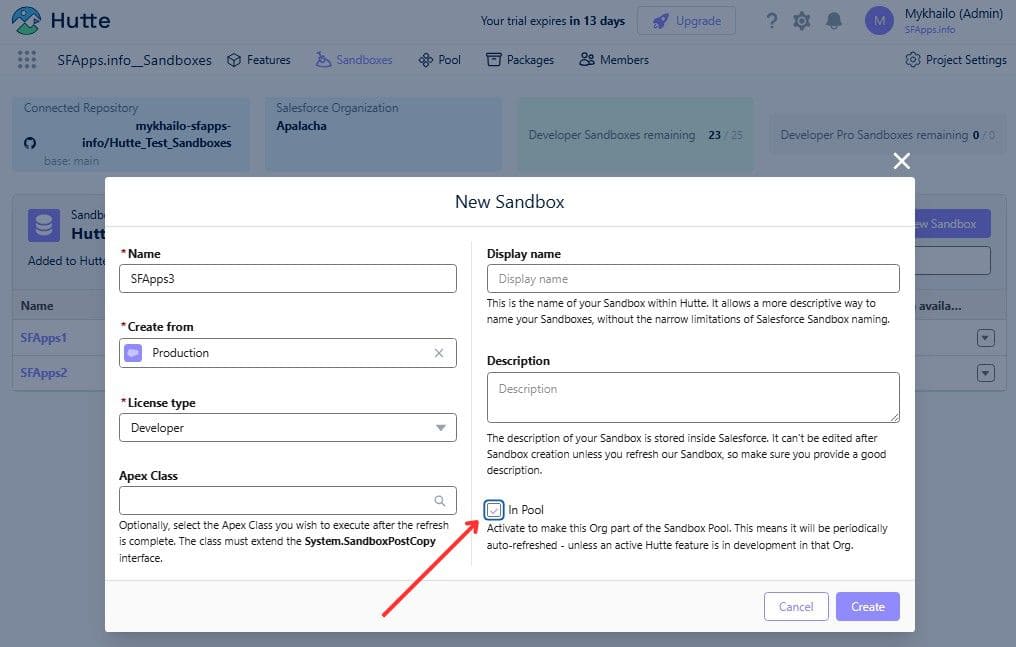The image size is (1016, 647).
Task: Expand the SFApps2 row action menu
Action: point(986,373)
